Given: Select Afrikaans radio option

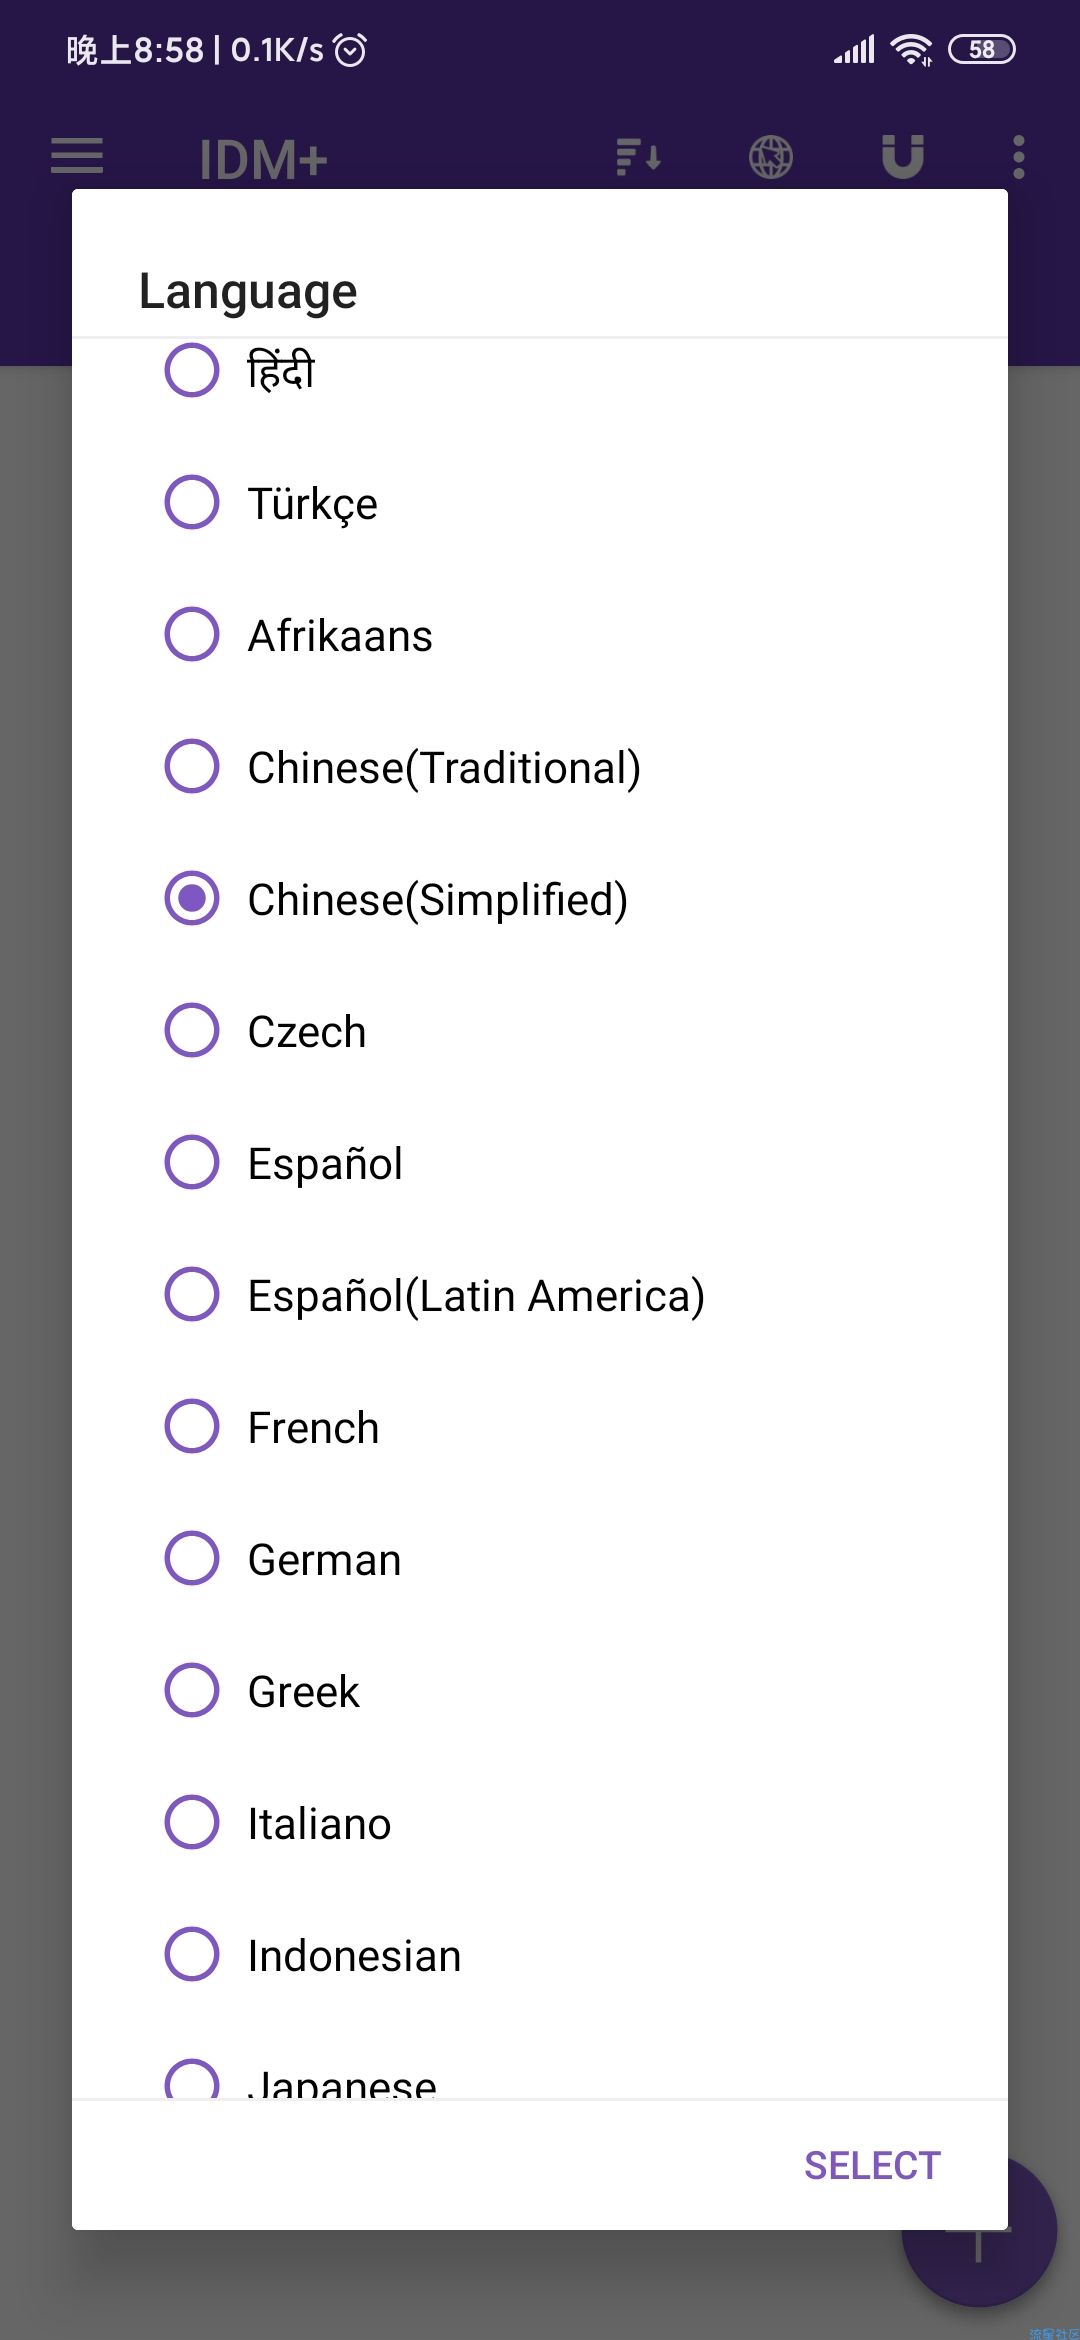Looking at the screenshot, I should pos(192,634).
